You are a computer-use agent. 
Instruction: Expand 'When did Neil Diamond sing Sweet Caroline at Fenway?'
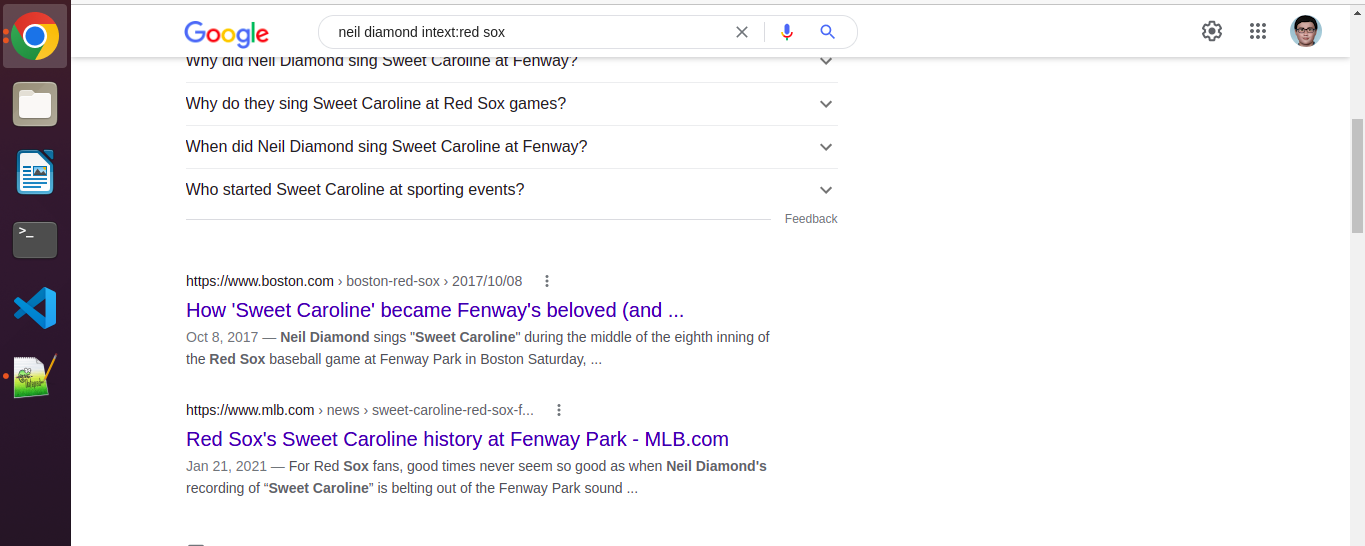coord(511,147)
